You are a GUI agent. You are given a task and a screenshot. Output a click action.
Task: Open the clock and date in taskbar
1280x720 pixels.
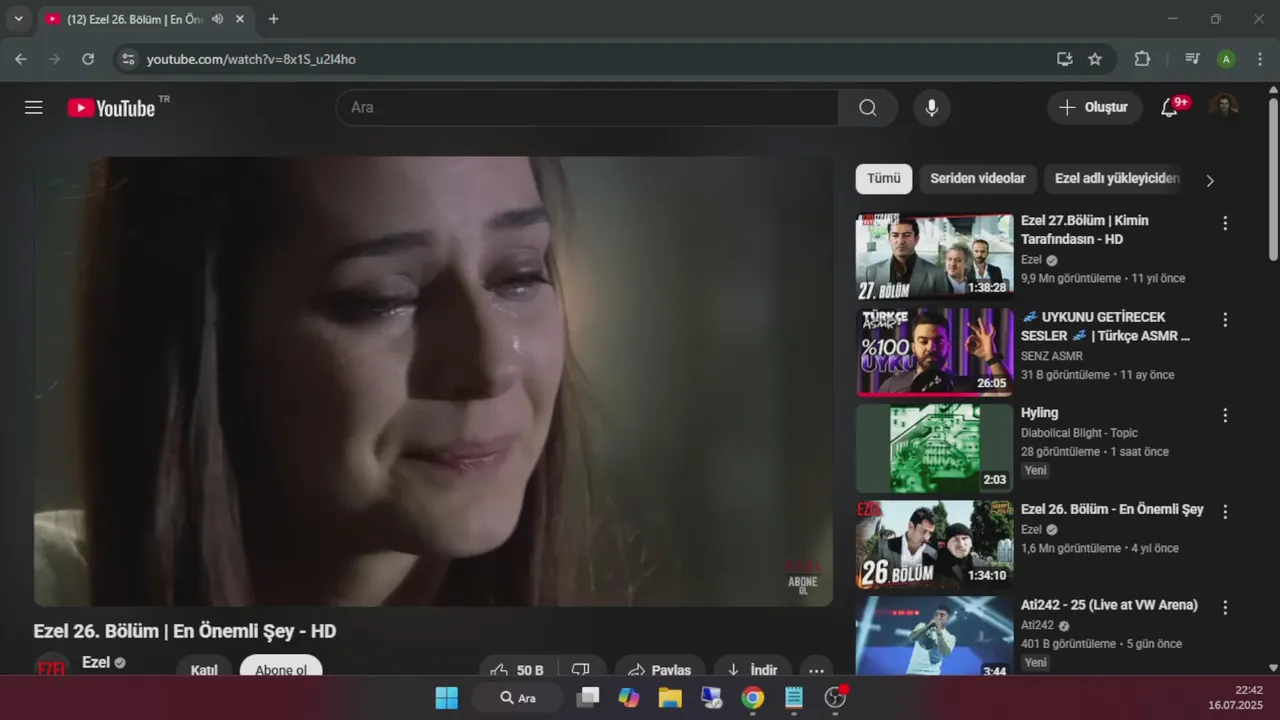pos(1236,697)
